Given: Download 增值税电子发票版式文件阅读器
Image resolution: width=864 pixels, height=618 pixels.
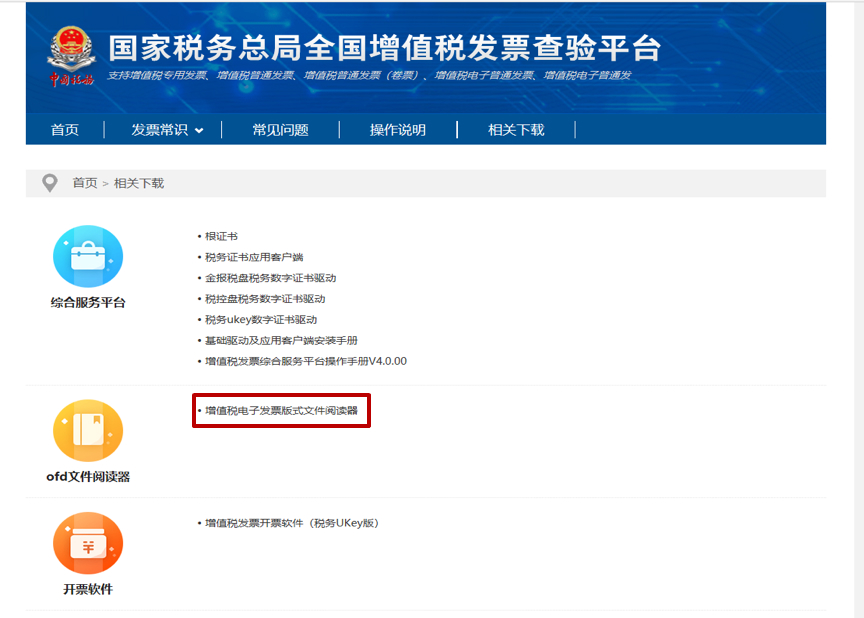Looking at the screenshot, I should pos(281,410).
